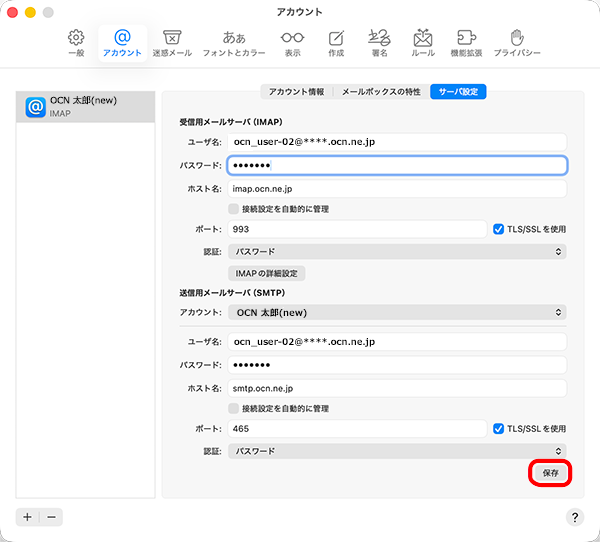Image resolution: width=600 pixels, height=542 pixels.
Task: Open the プライバシー privacy pane
Action: tap(517, 42)
